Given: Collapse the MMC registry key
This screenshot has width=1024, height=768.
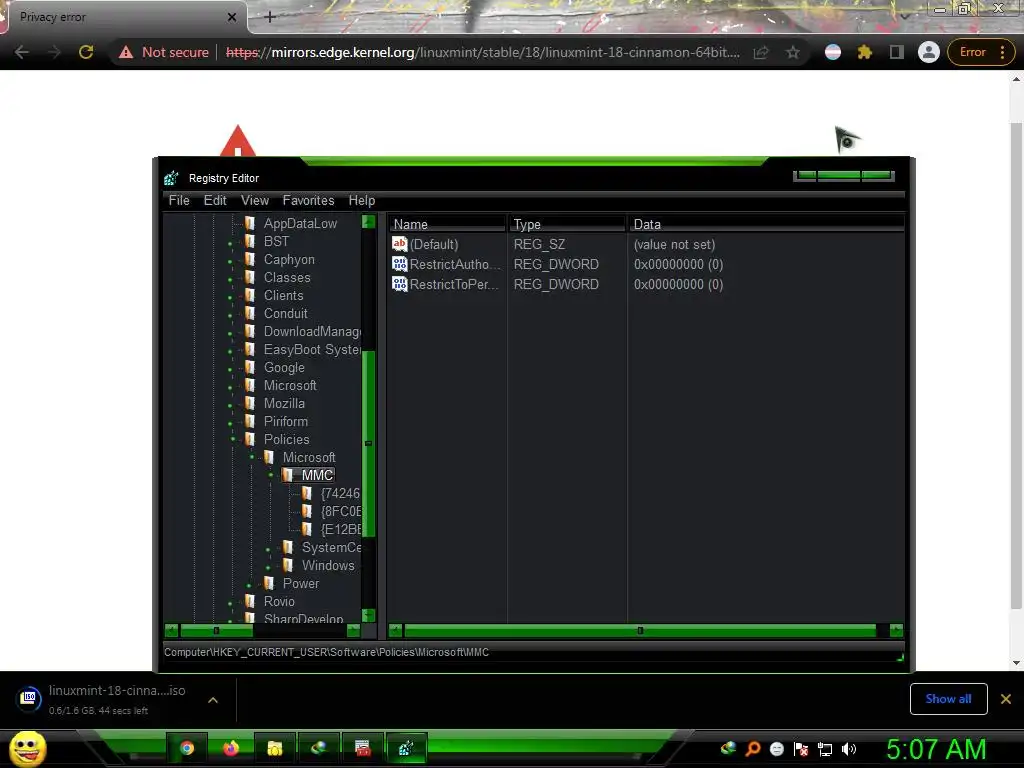Looking at the screenshot, I should pos(270,475).
